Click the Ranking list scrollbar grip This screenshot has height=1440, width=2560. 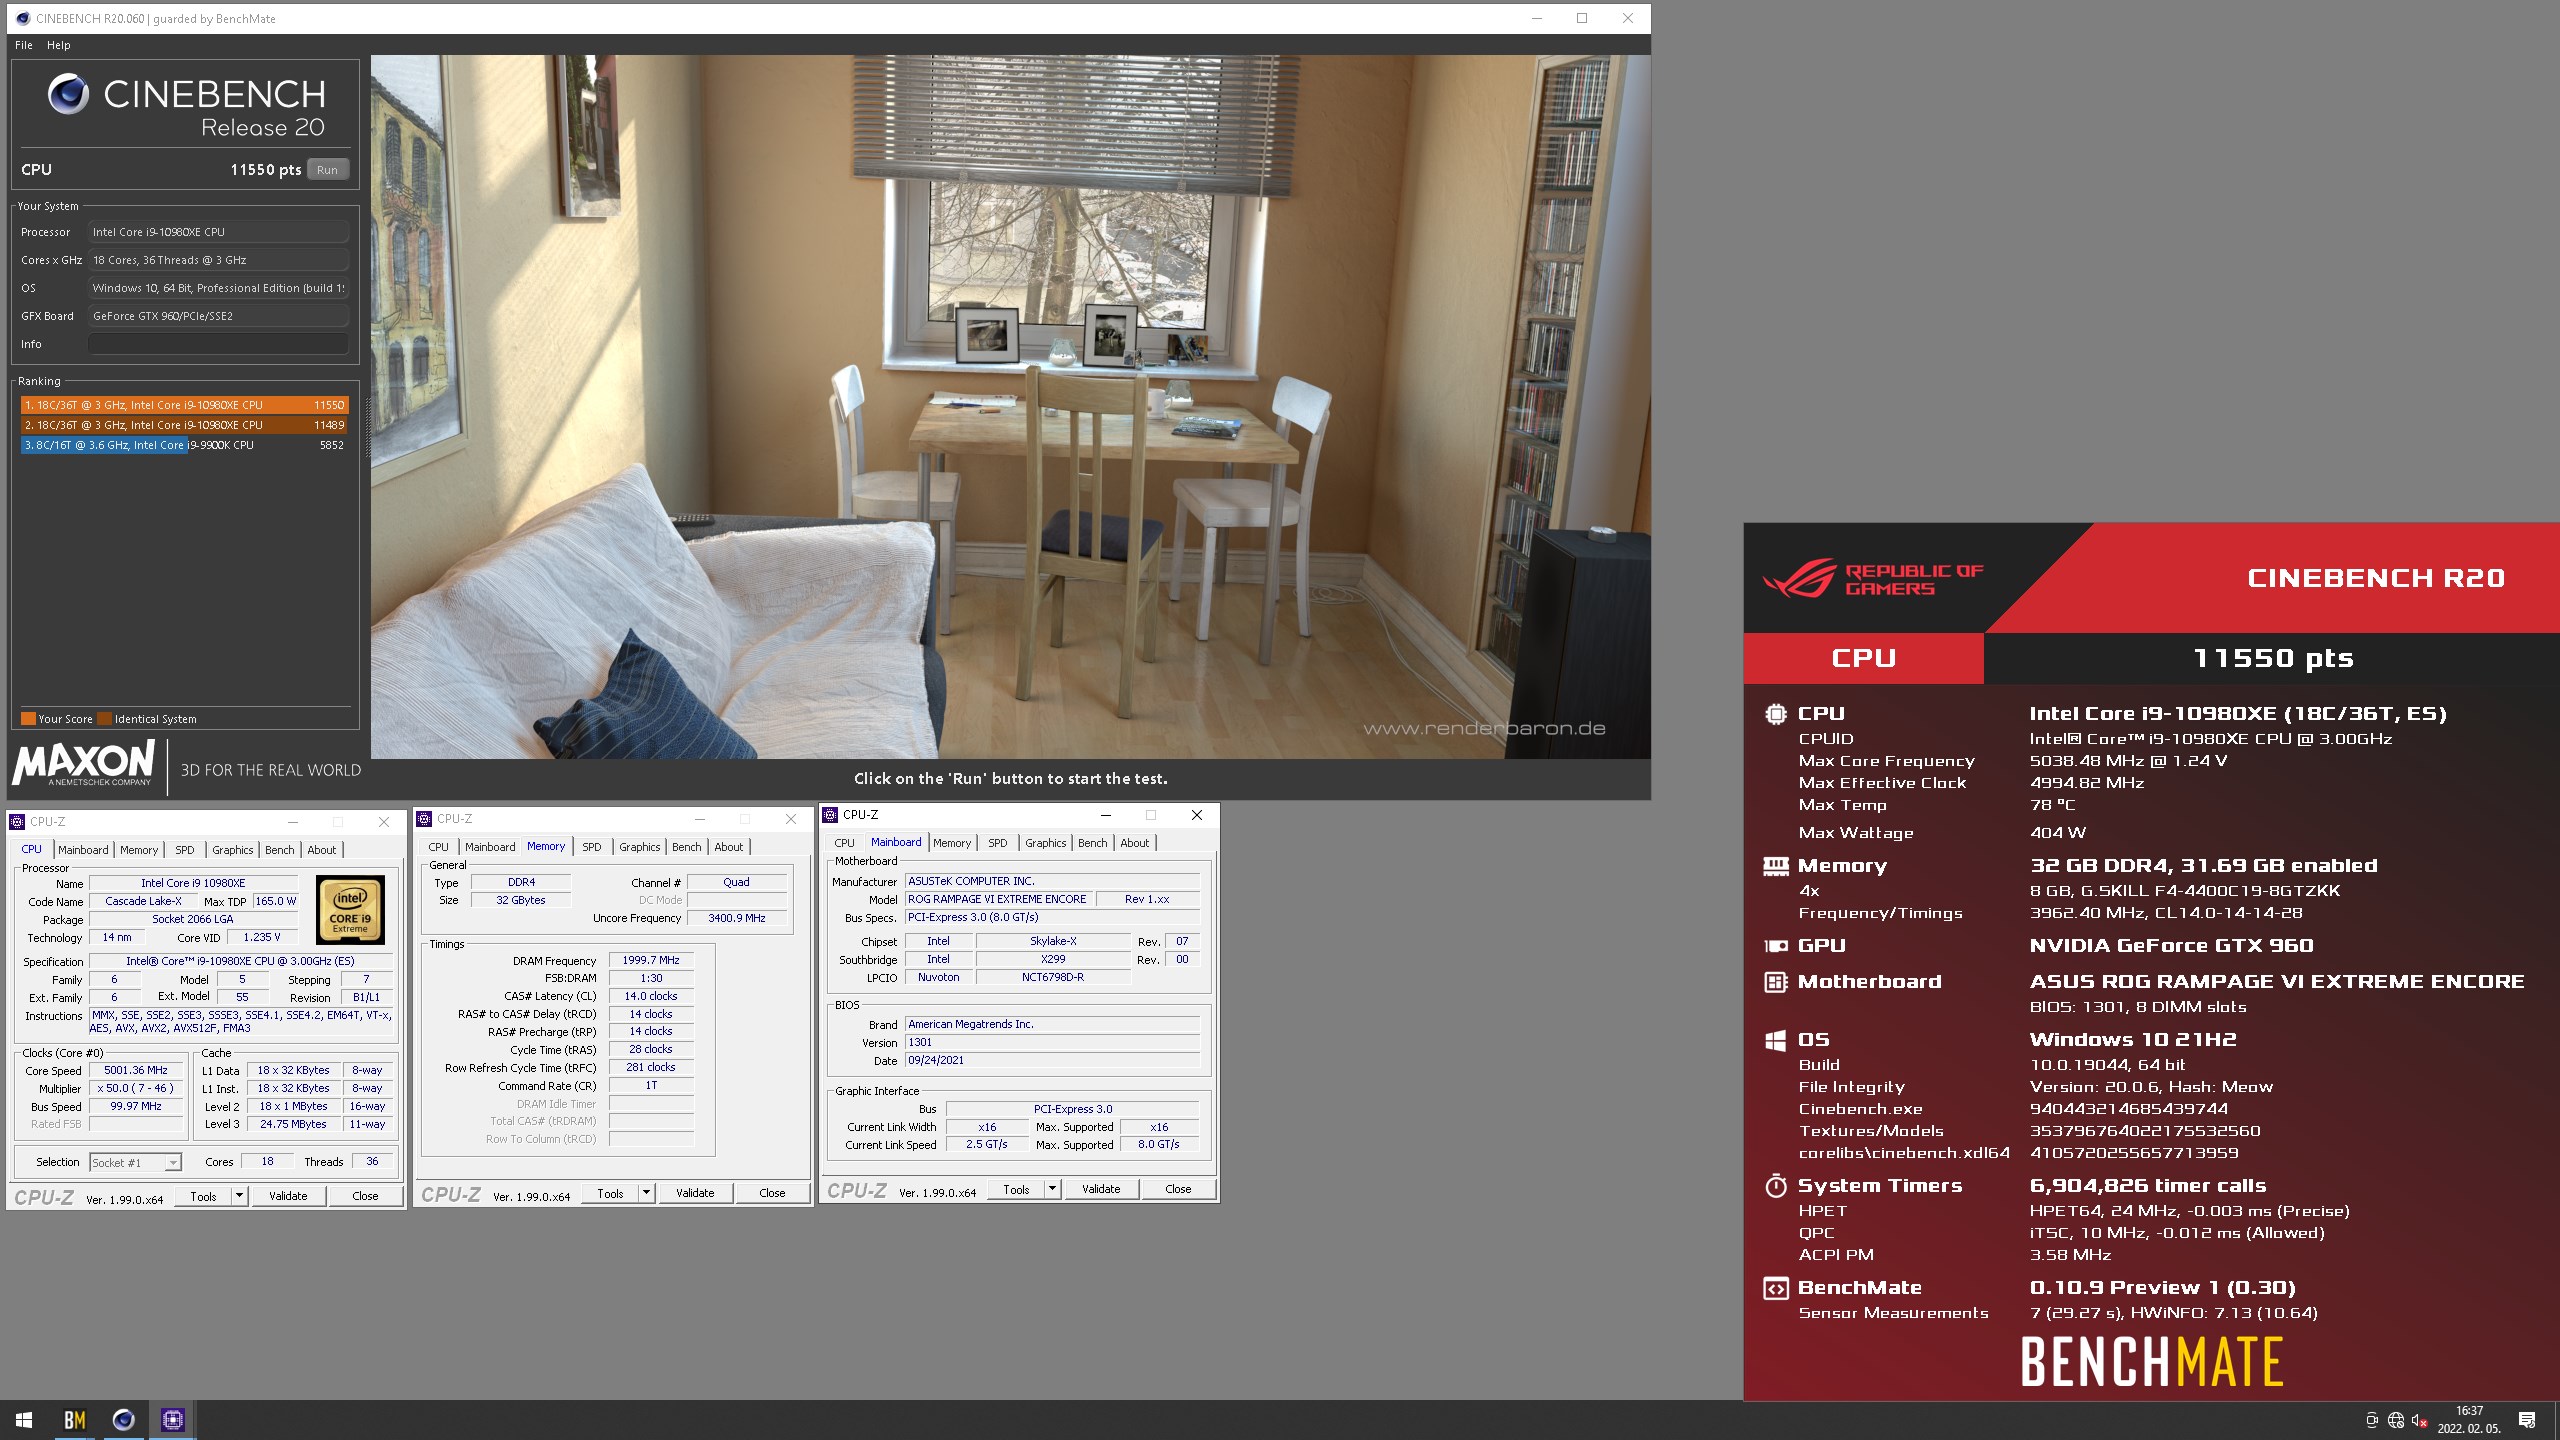coord(366,428)
